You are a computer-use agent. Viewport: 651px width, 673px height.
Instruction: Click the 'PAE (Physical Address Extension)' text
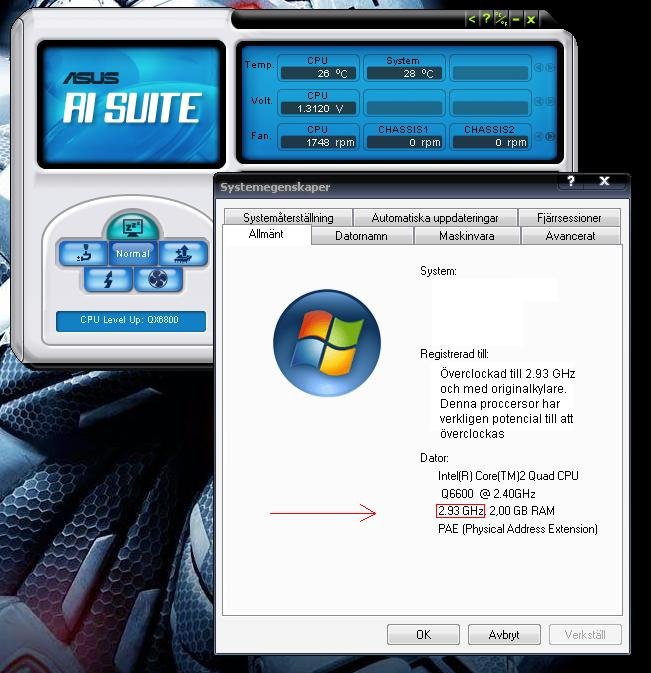pos(518,529)
